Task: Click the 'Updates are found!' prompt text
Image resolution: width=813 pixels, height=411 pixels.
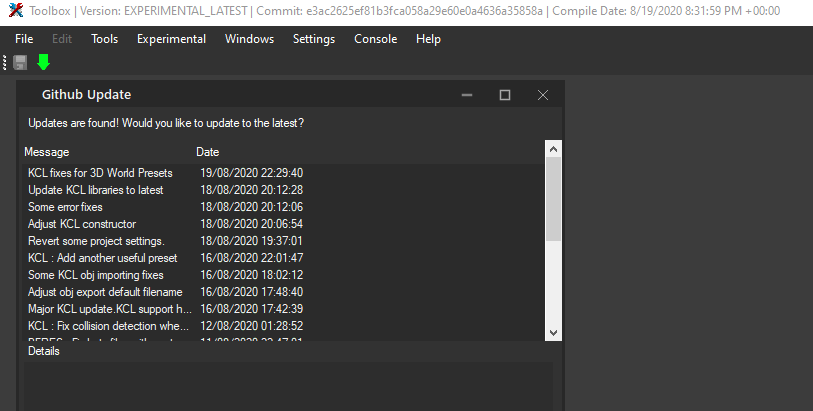Action: coord(166,123)
